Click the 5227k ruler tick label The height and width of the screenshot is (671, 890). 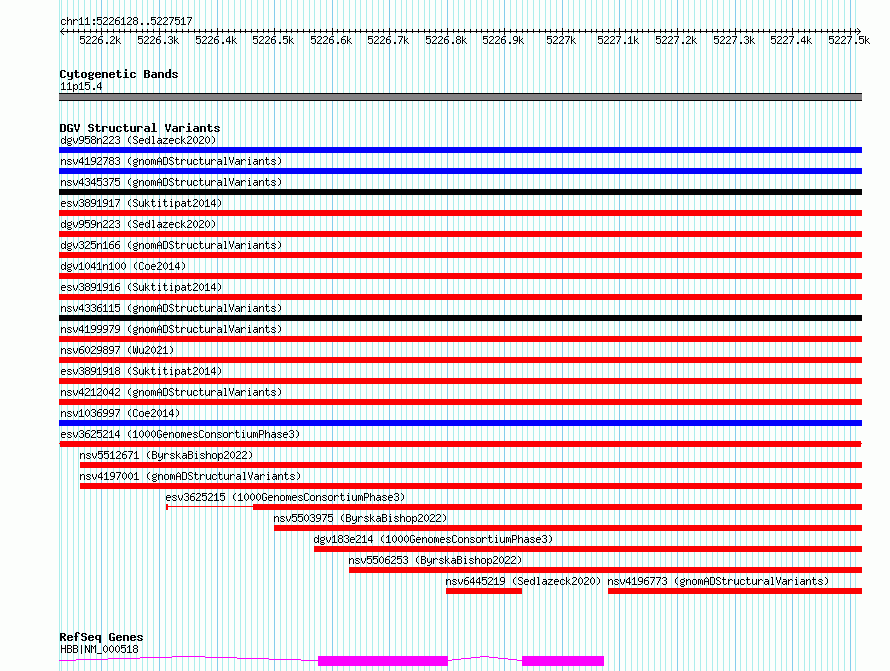[561, 40]
